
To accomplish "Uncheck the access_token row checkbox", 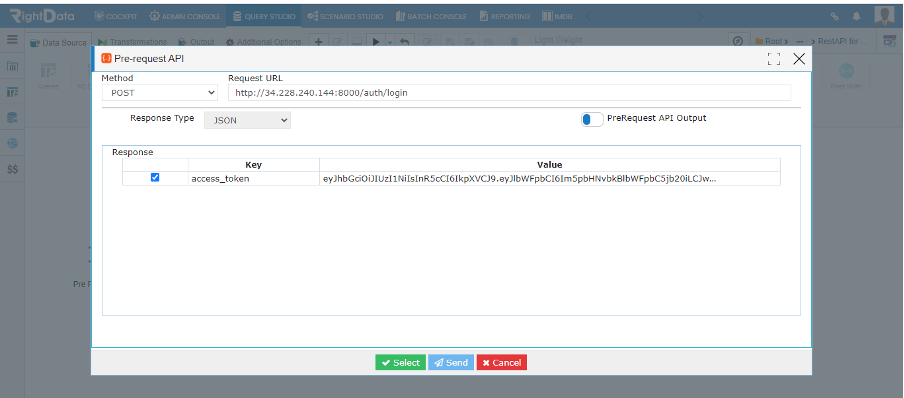I will tap(155, 178).
